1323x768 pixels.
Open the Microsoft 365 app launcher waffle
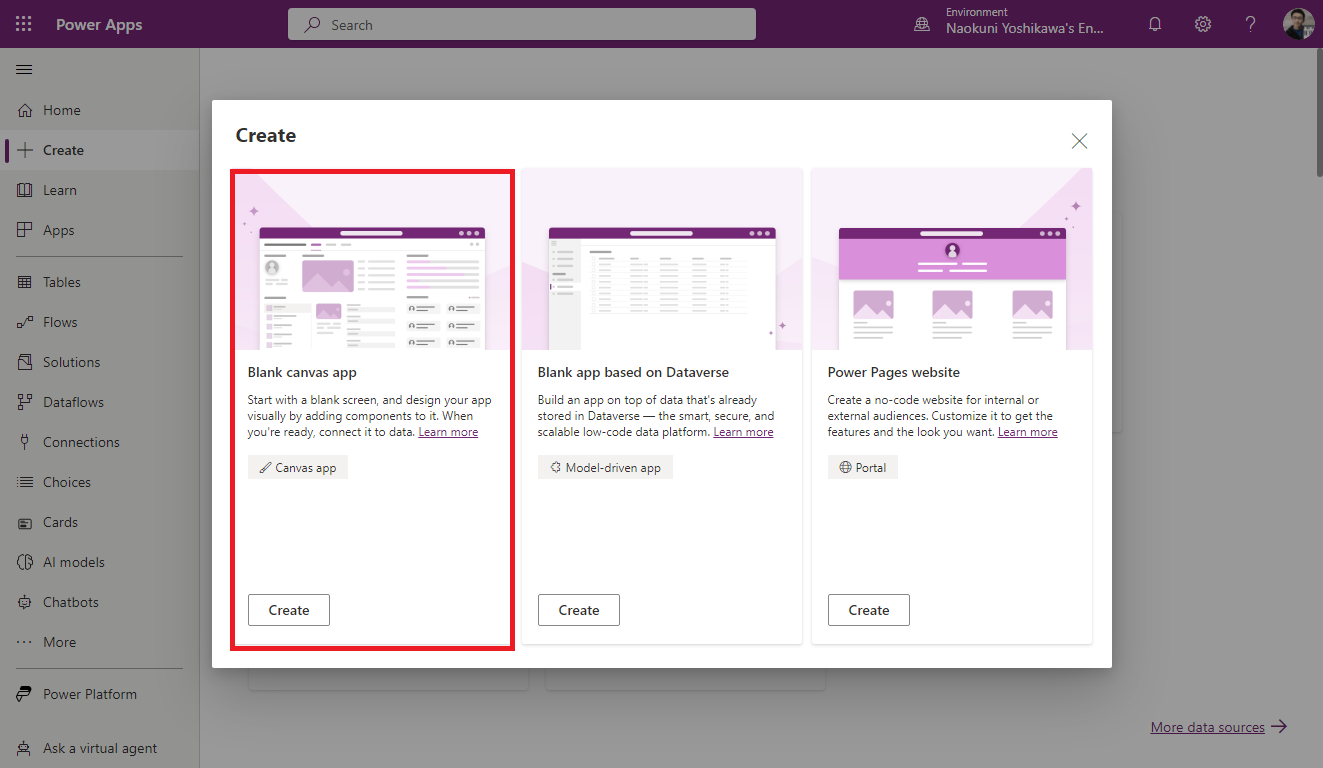pos(23,23)
